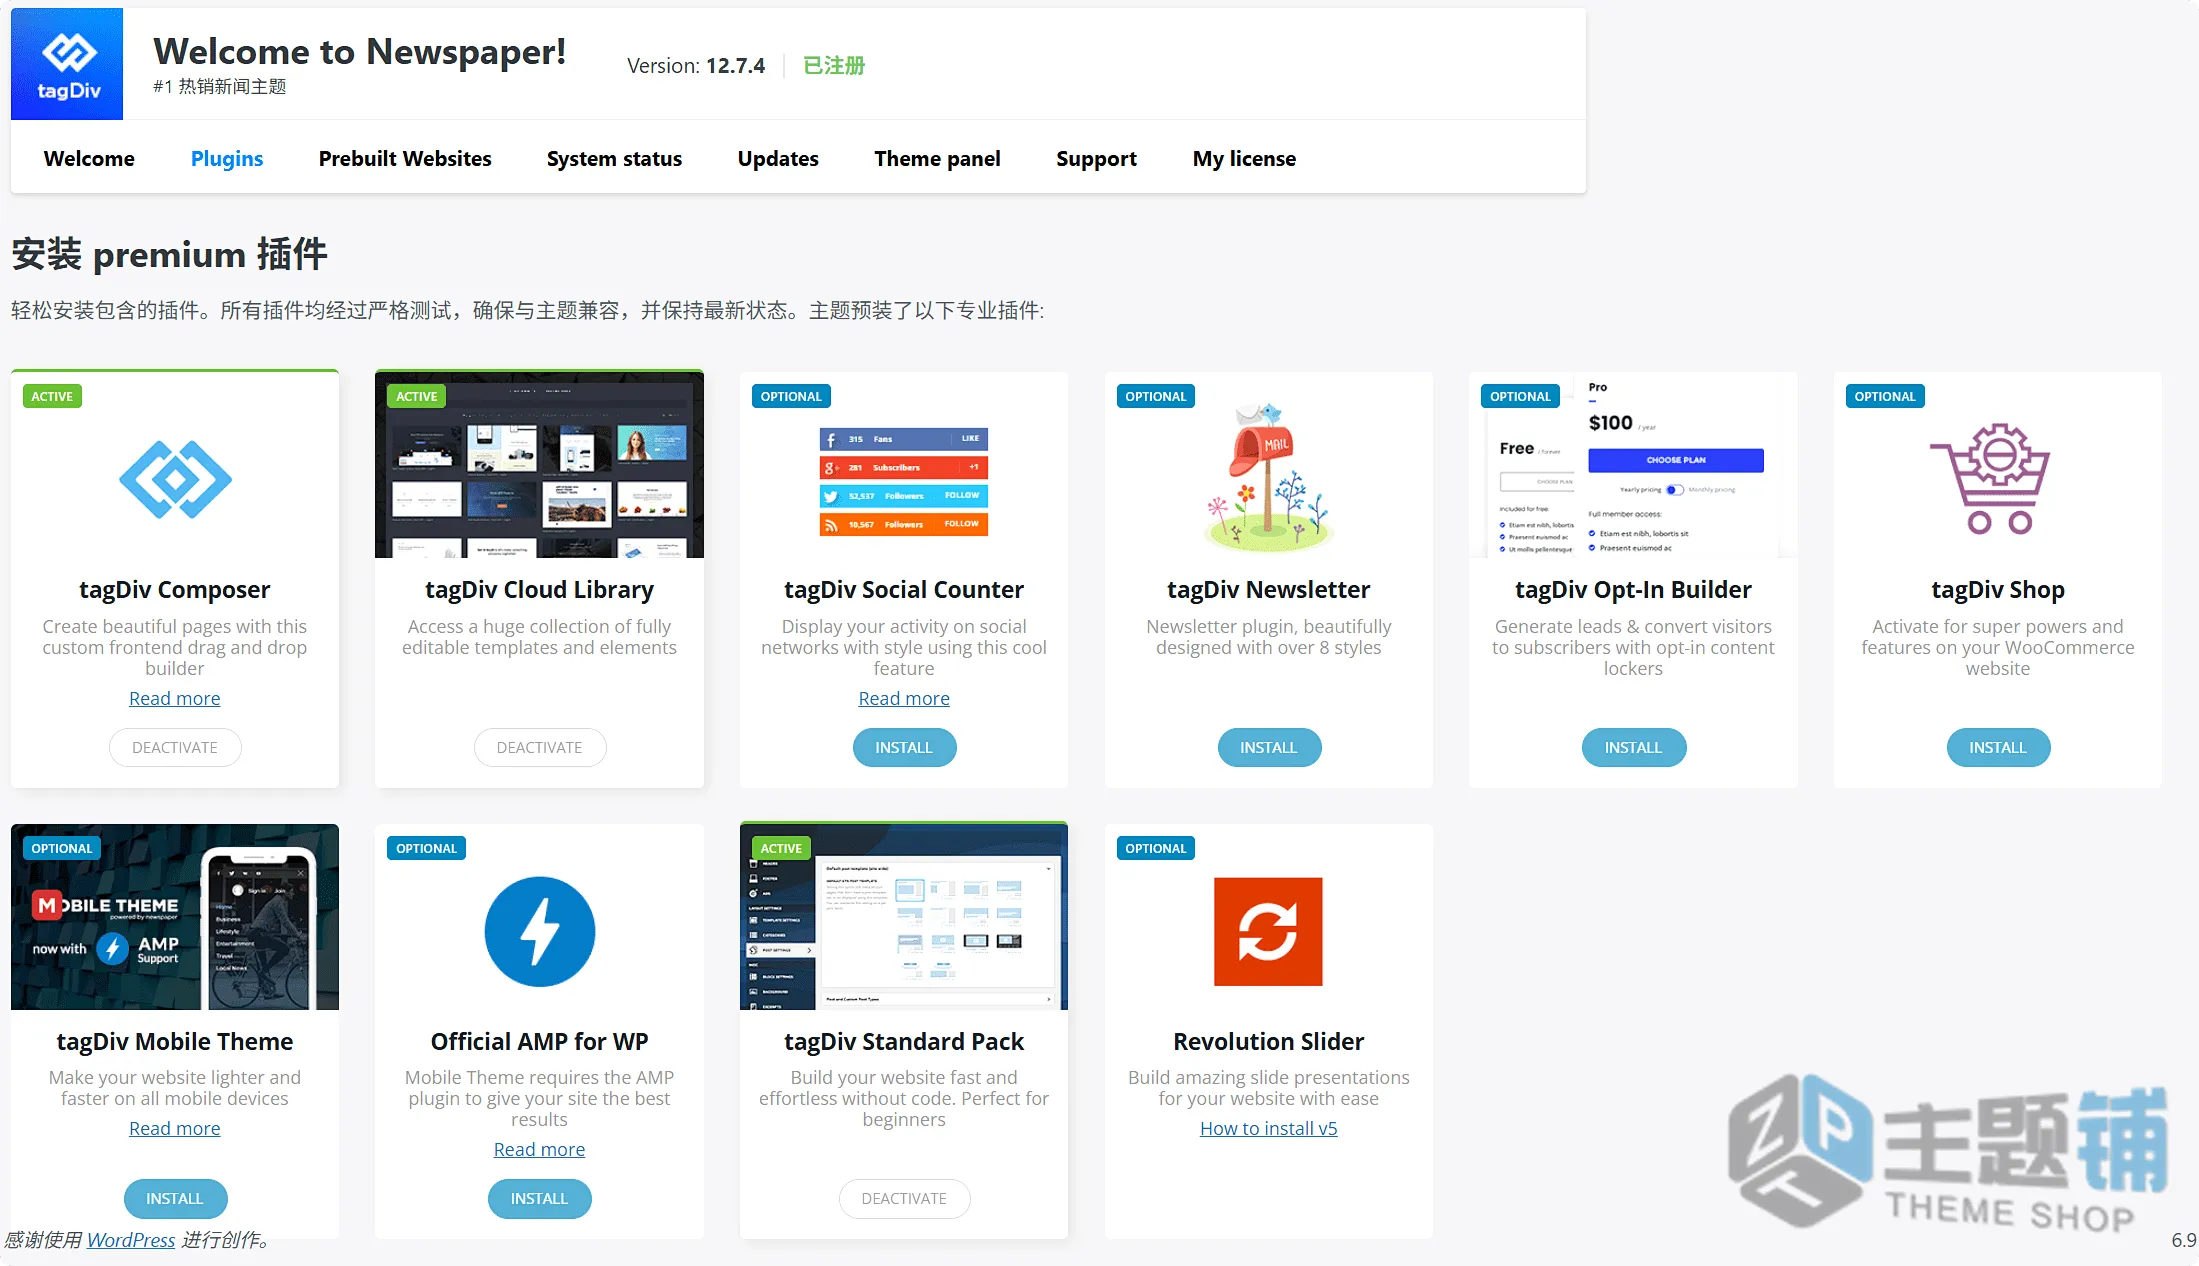Screen dimensions: 2199x1266
Task: Deactivate the tagDiv Composer plugin
Action: coord(175,747)
